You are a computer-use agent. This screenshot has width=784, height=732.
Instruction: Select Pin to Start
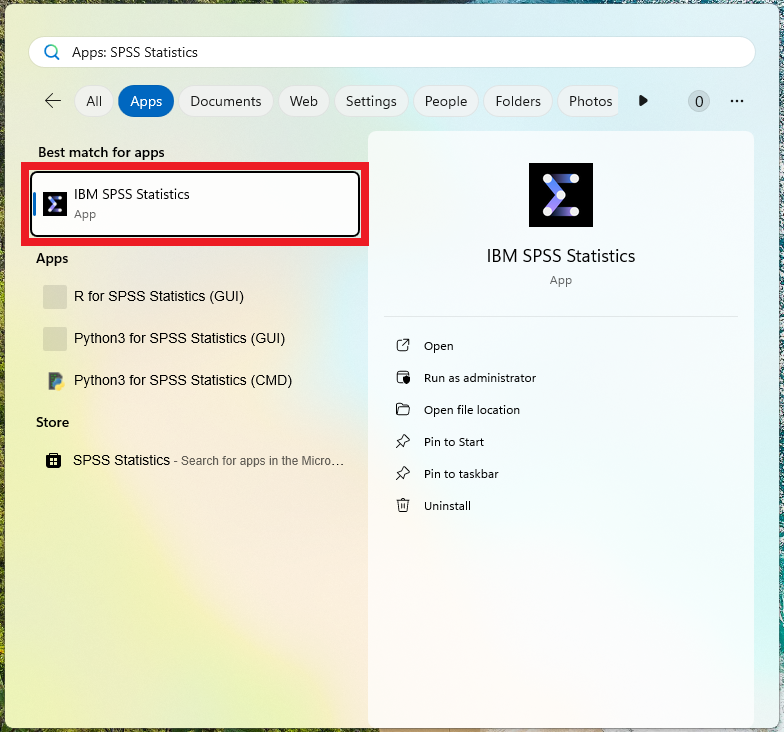(454, 442)
